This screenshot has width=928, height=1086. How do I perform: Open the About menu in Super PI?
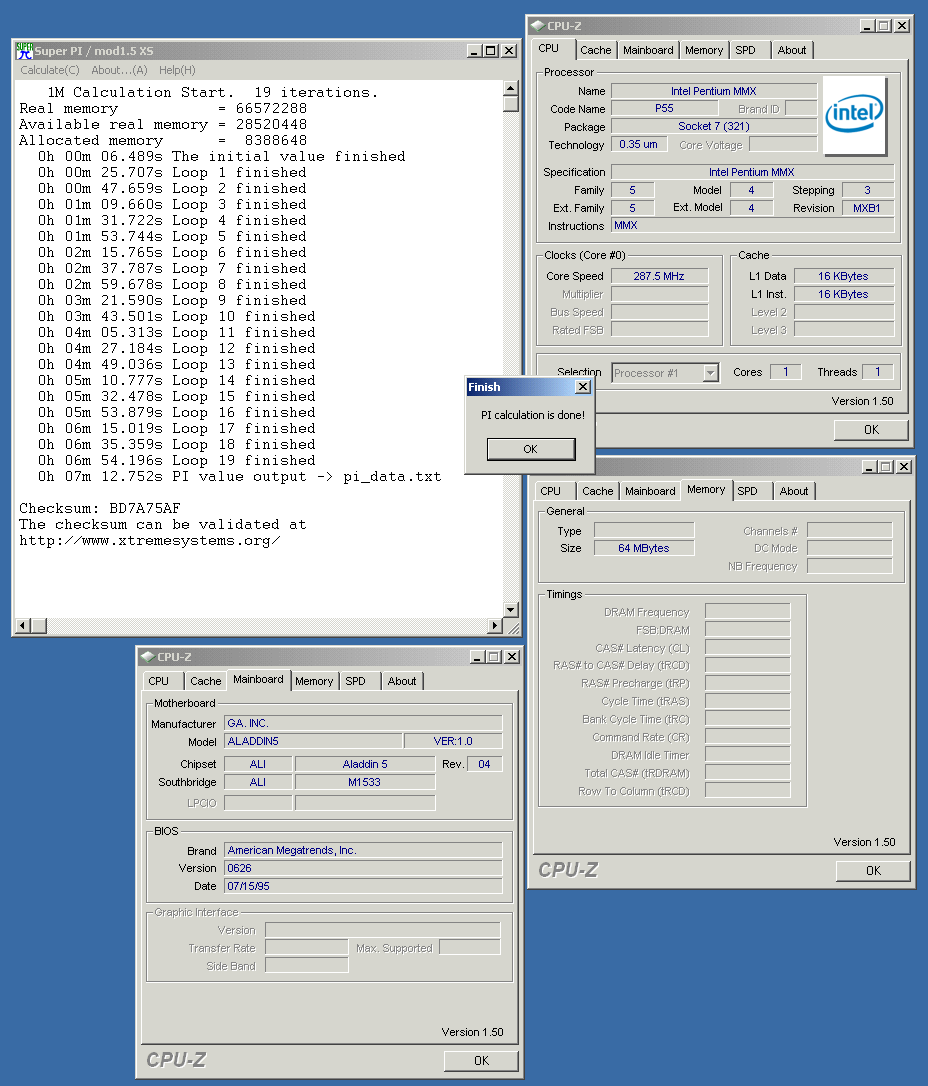(119, 70)
